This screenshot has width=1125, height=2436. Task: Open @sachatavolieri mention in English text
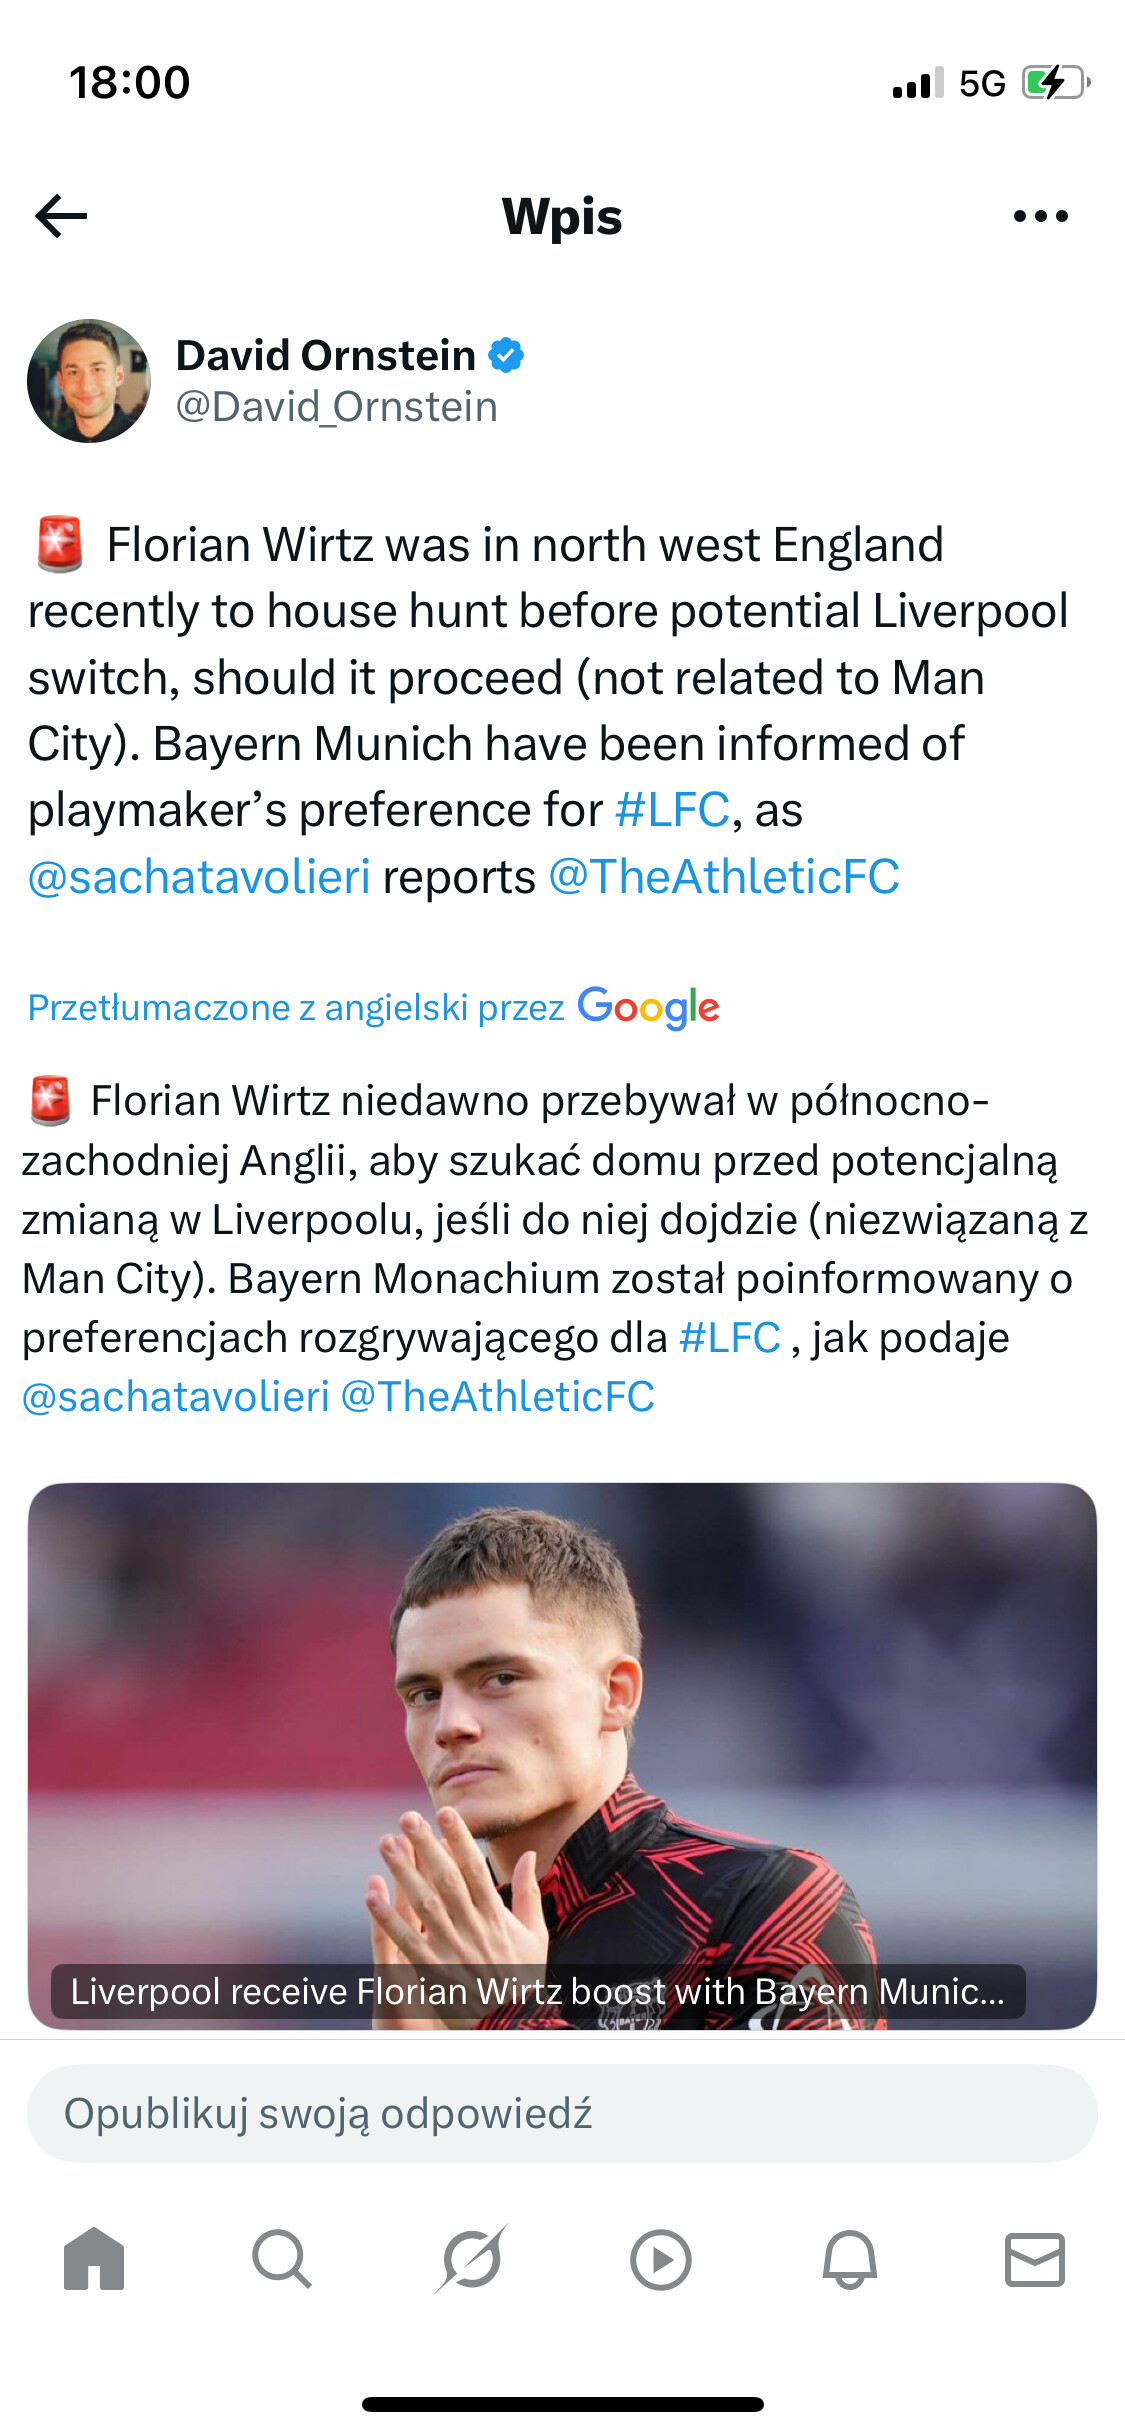199,877
